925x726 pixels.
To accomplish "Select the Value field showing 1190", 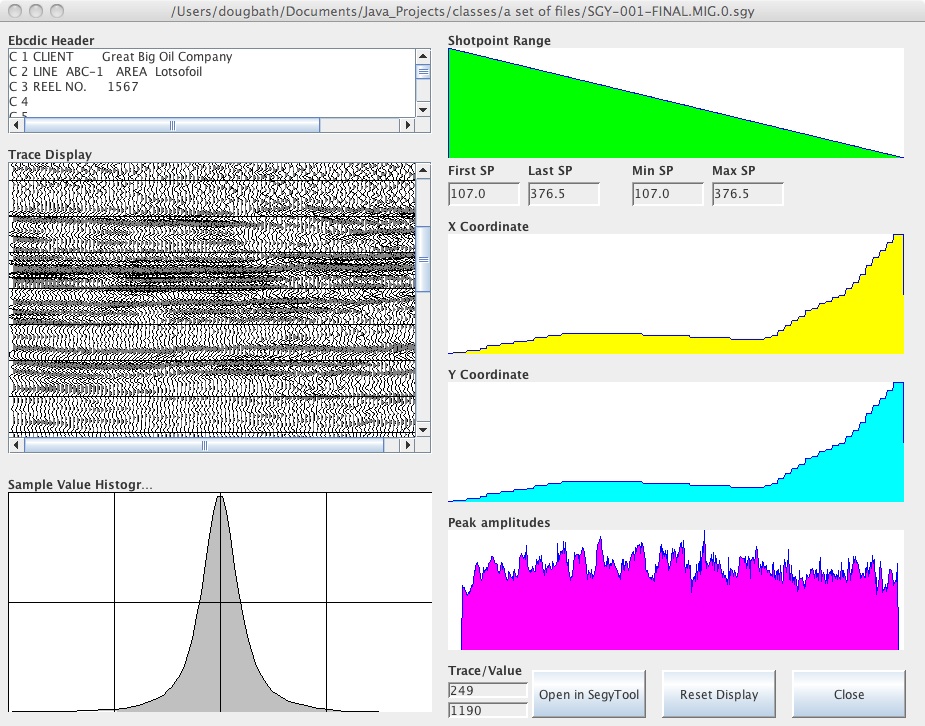I will click(x=487, y=710).
